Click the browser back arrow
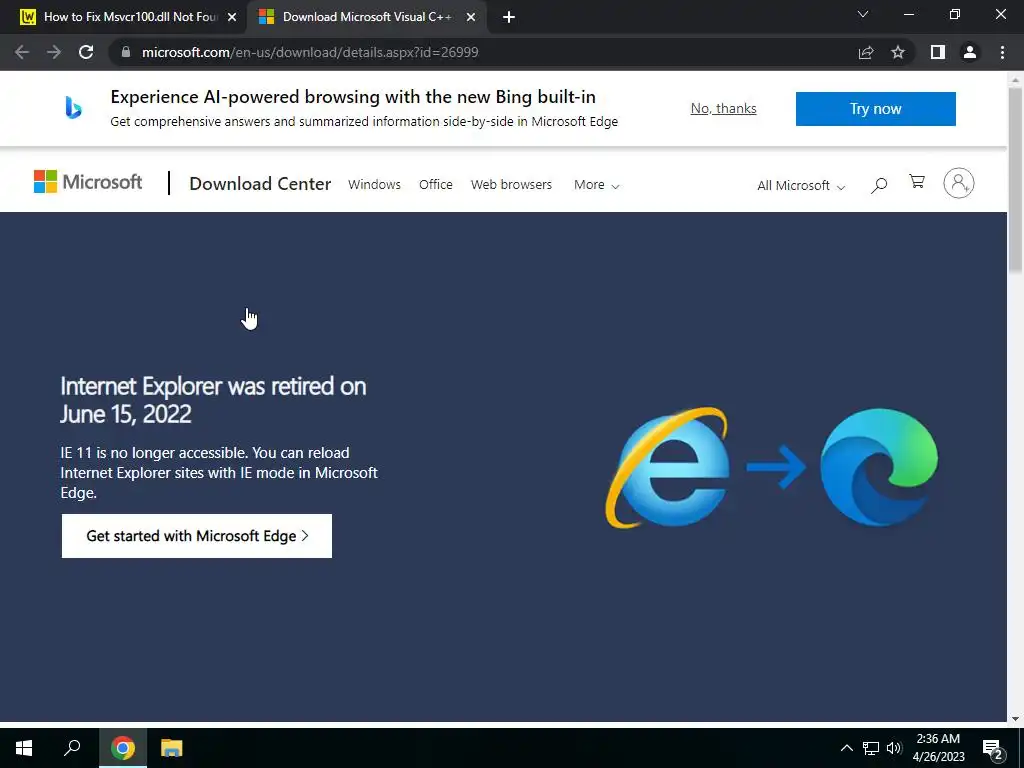Image resolution: width=1024 pixels, height=768 pixels. pyautogui.click(x=22, y=52)
